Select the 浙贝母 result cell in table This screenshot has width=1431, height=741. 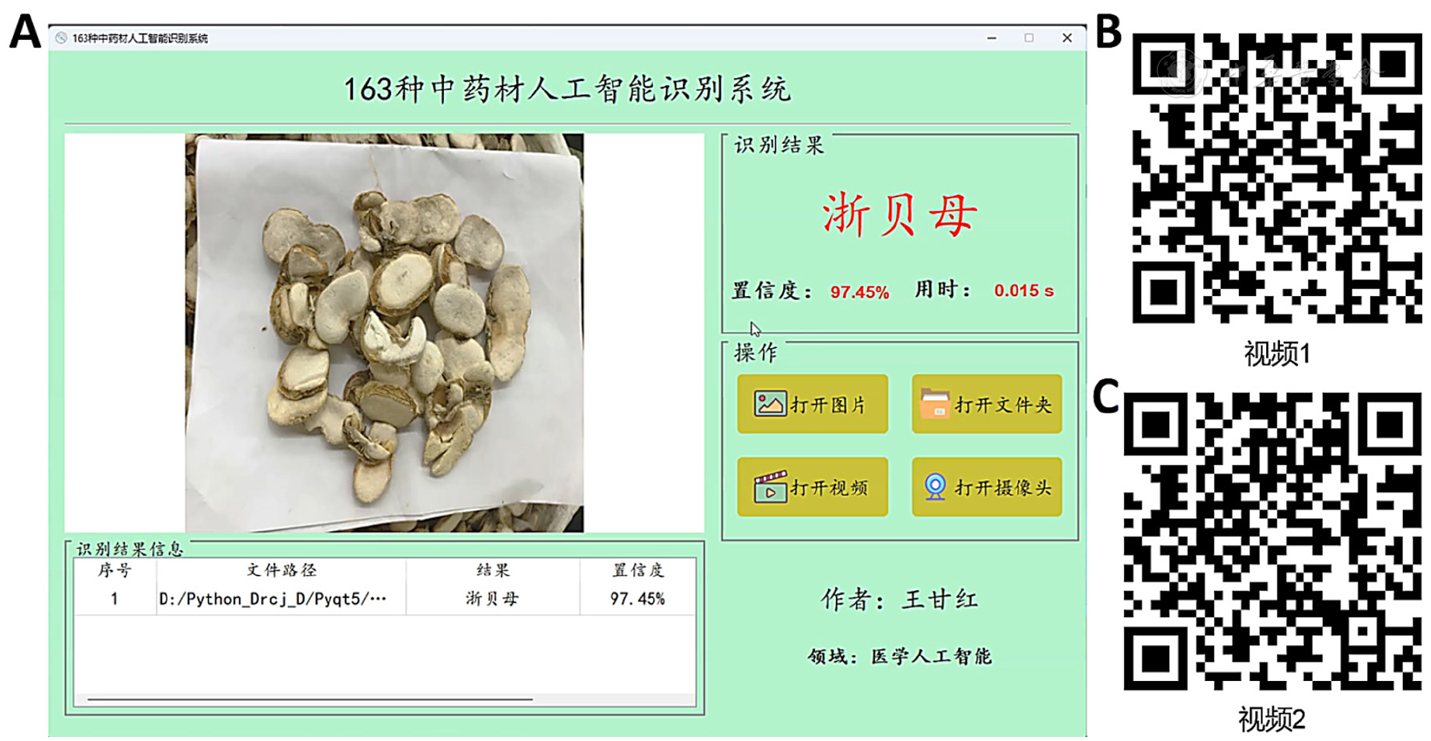point(492,599)
